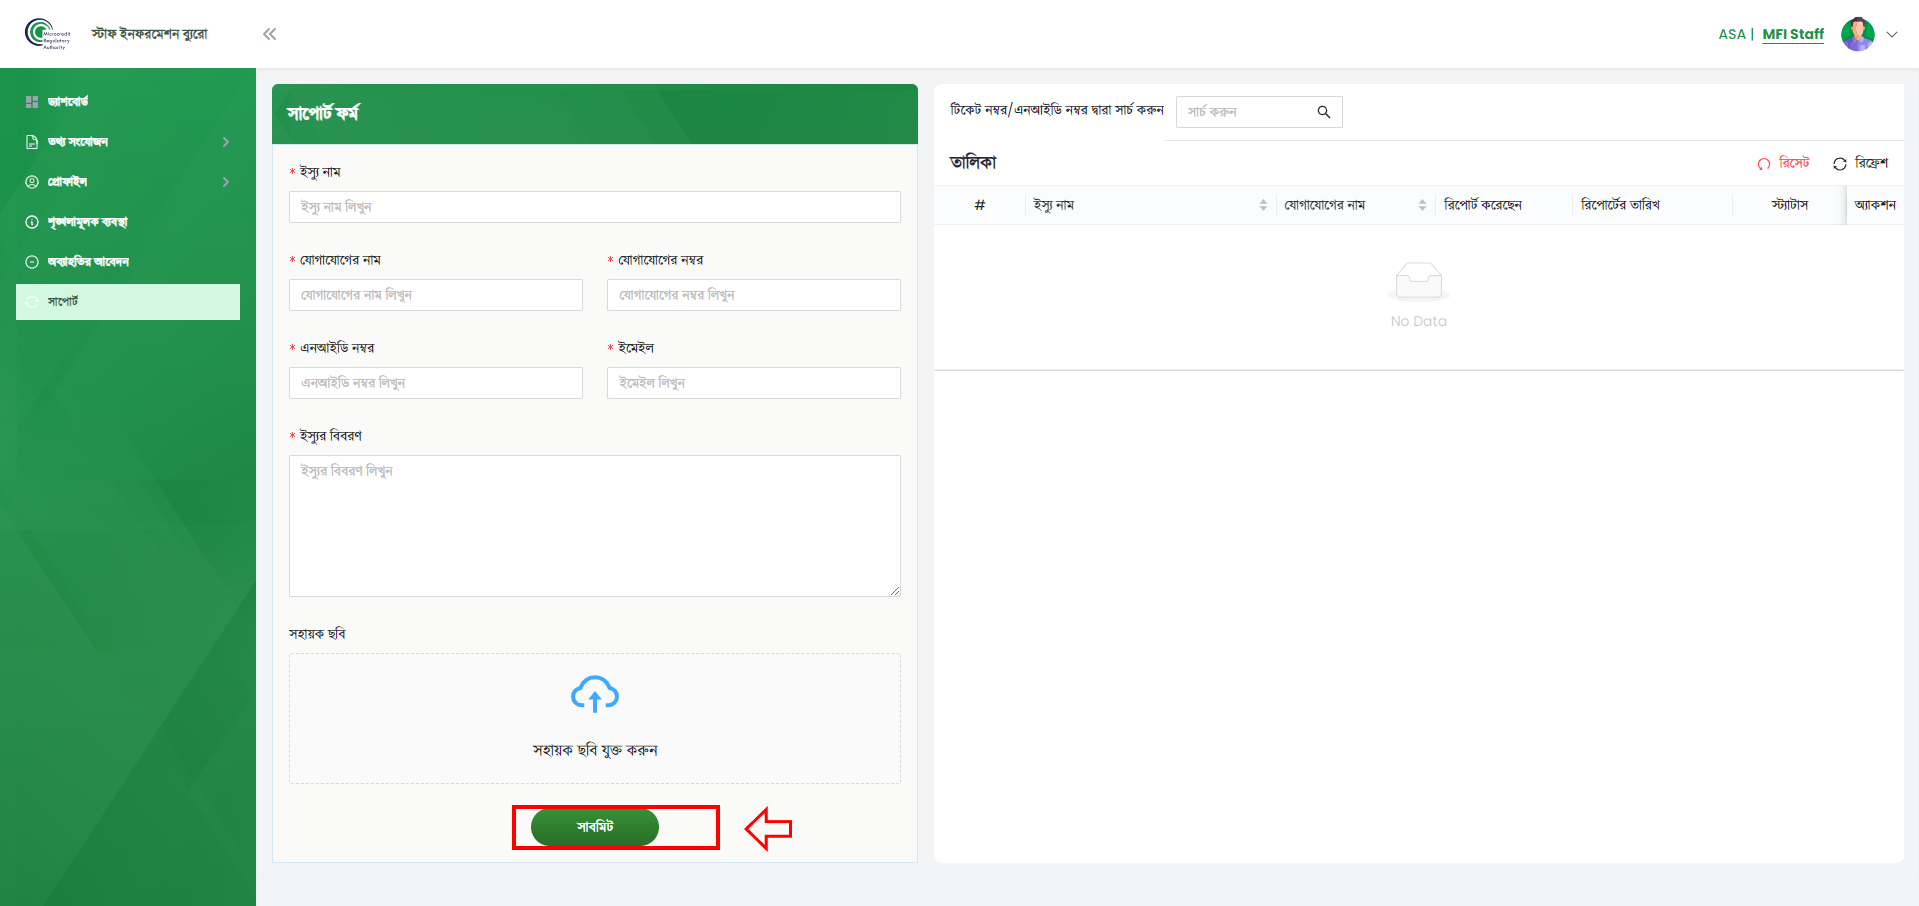1919x906 pixels.
Task: Focus the ইস্যু নাম input field
Action: 595,207
